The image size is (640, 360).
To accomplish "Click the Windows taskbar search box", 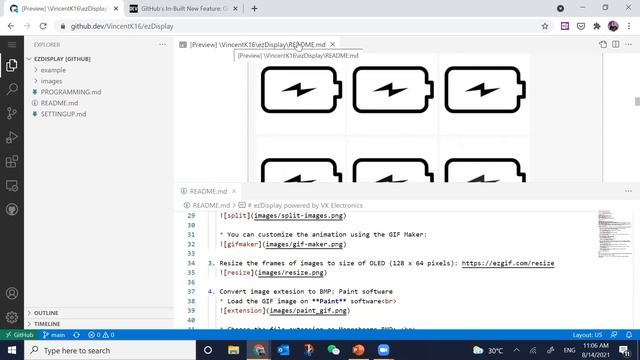I will (110, 350).
